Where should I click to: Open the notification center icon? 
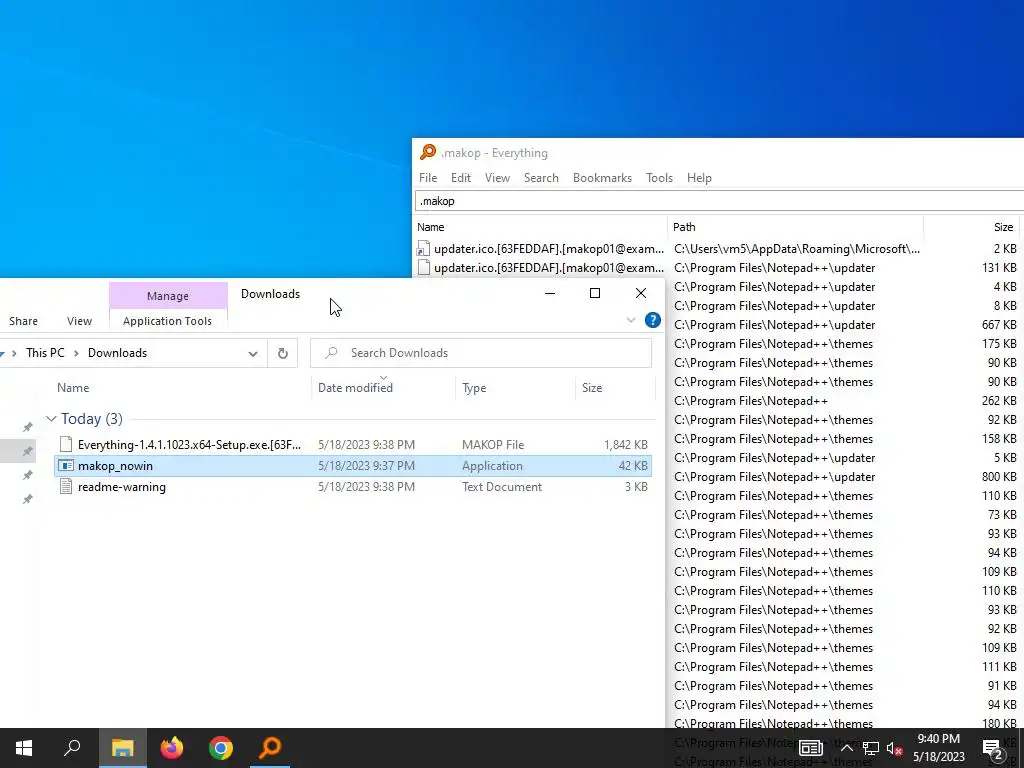993,748
